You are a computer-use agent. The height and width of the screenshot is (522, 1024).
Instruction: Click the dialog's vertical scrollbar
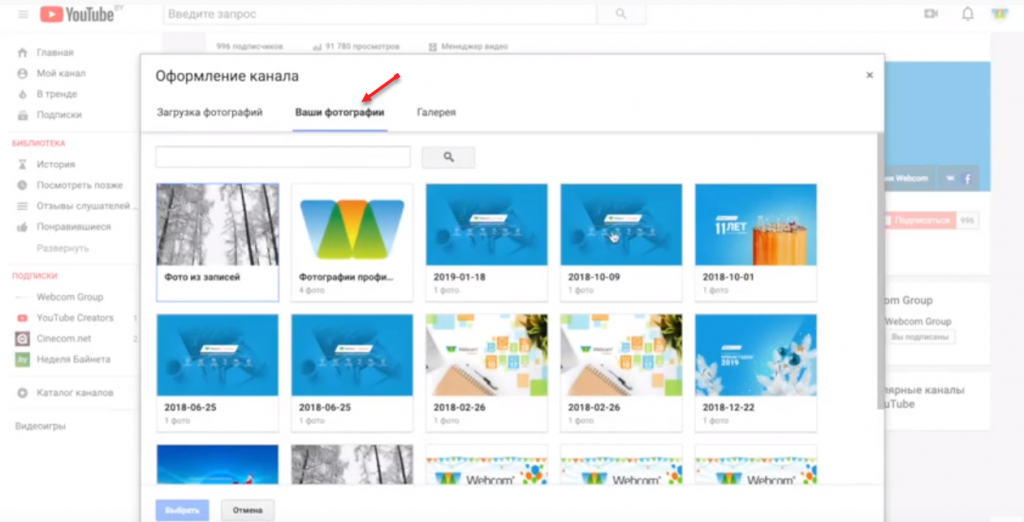coord(880,270)
